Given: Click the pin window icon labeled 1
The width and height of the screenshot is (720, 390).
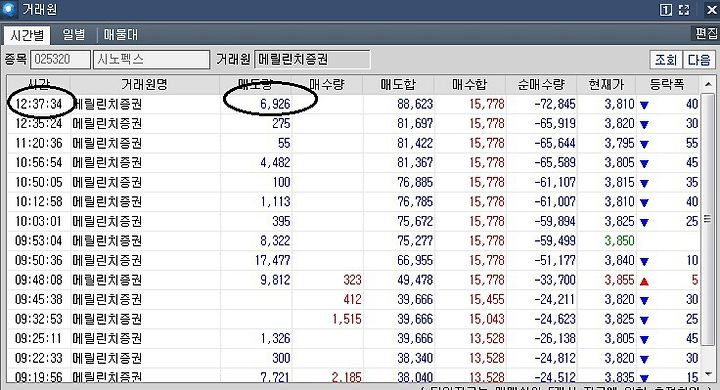Looking at the screenshot, I should [665, 10].
